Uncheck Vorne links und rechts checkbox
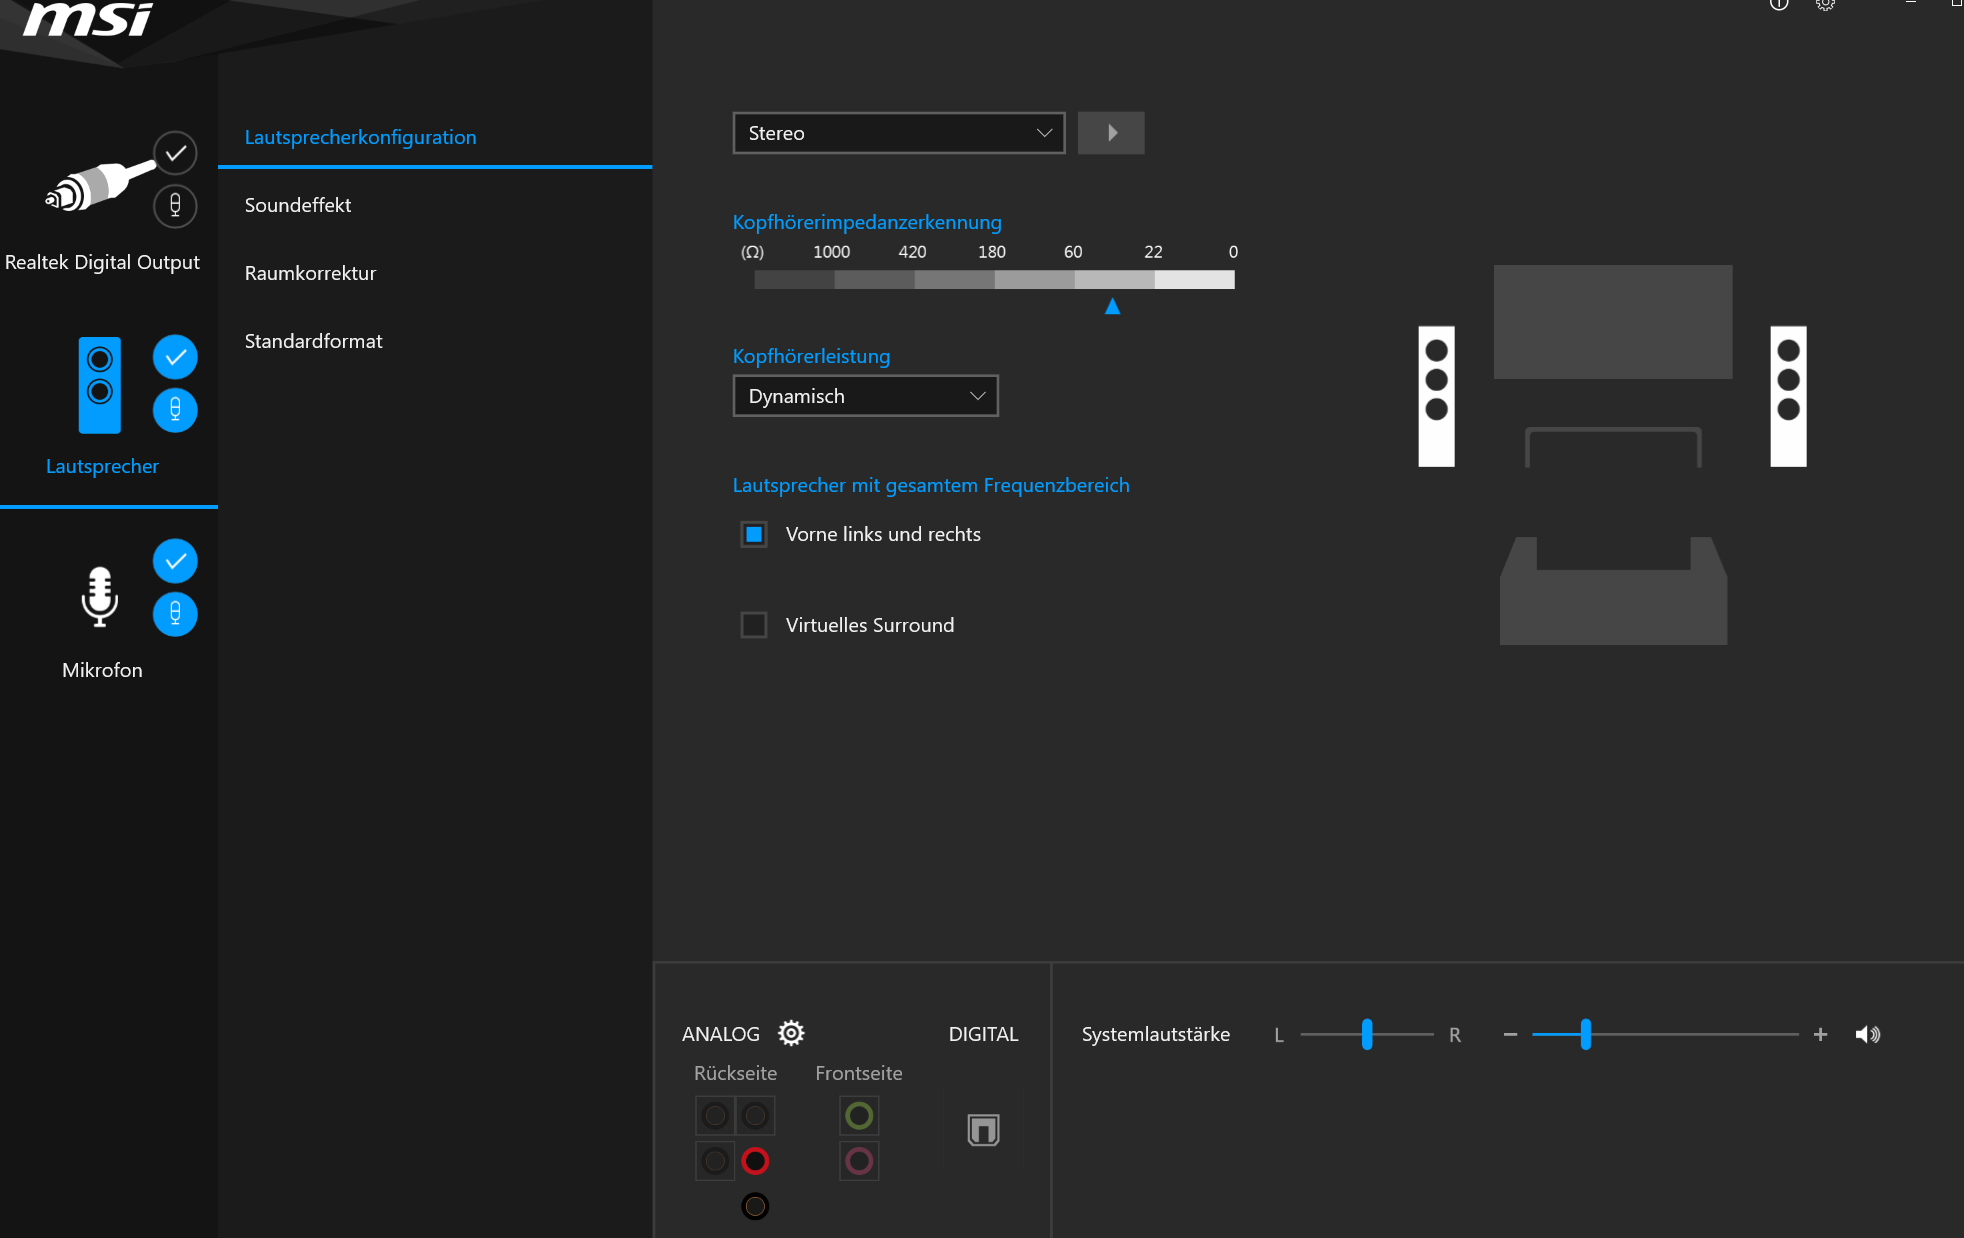This screenshot has height=1238, width=1964. [754, 534]
